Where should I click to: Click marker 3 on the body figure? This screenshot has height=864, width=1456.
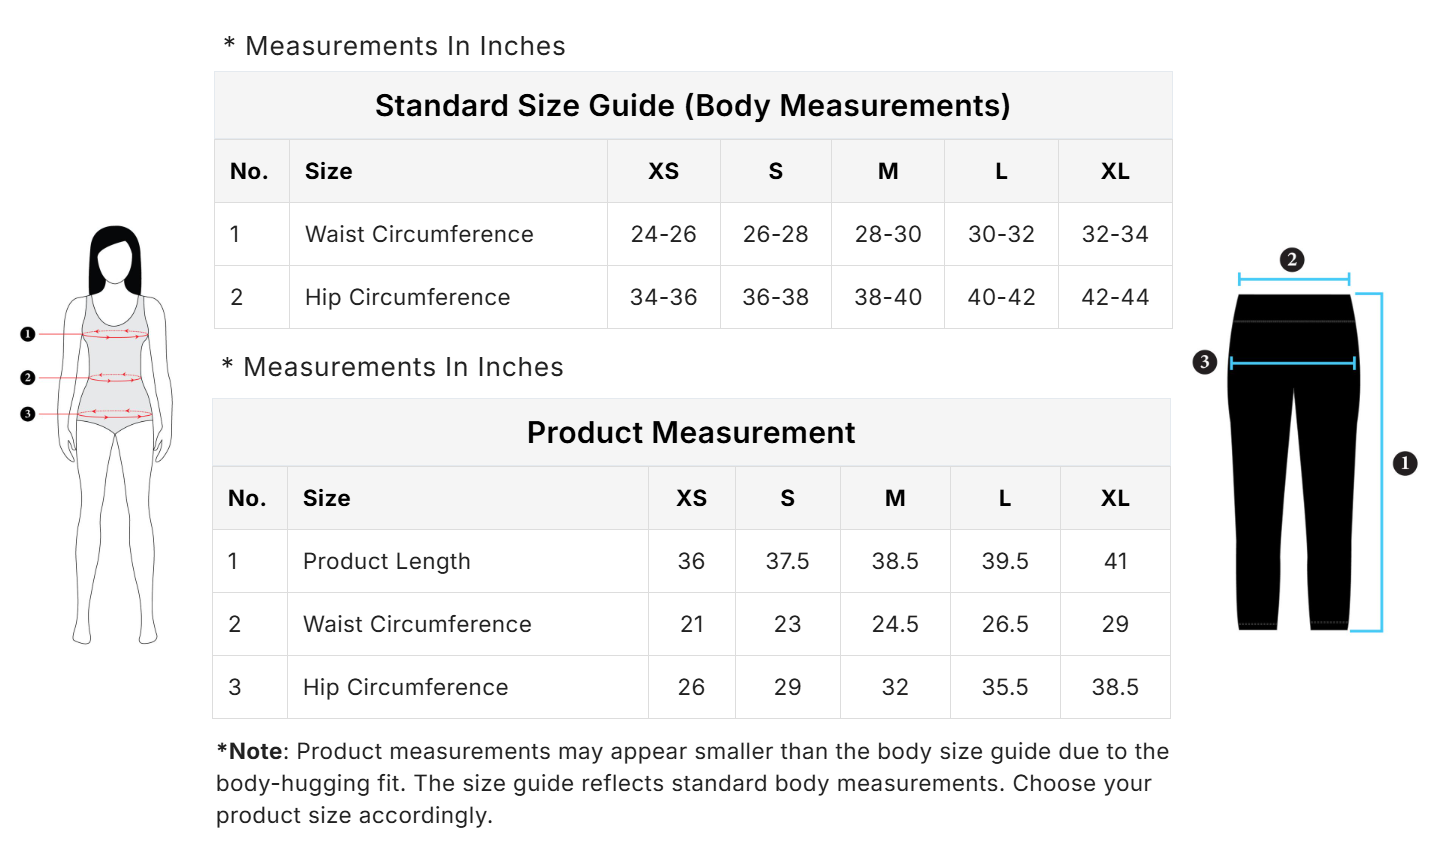pyautogui.click(x=28, y=414)
